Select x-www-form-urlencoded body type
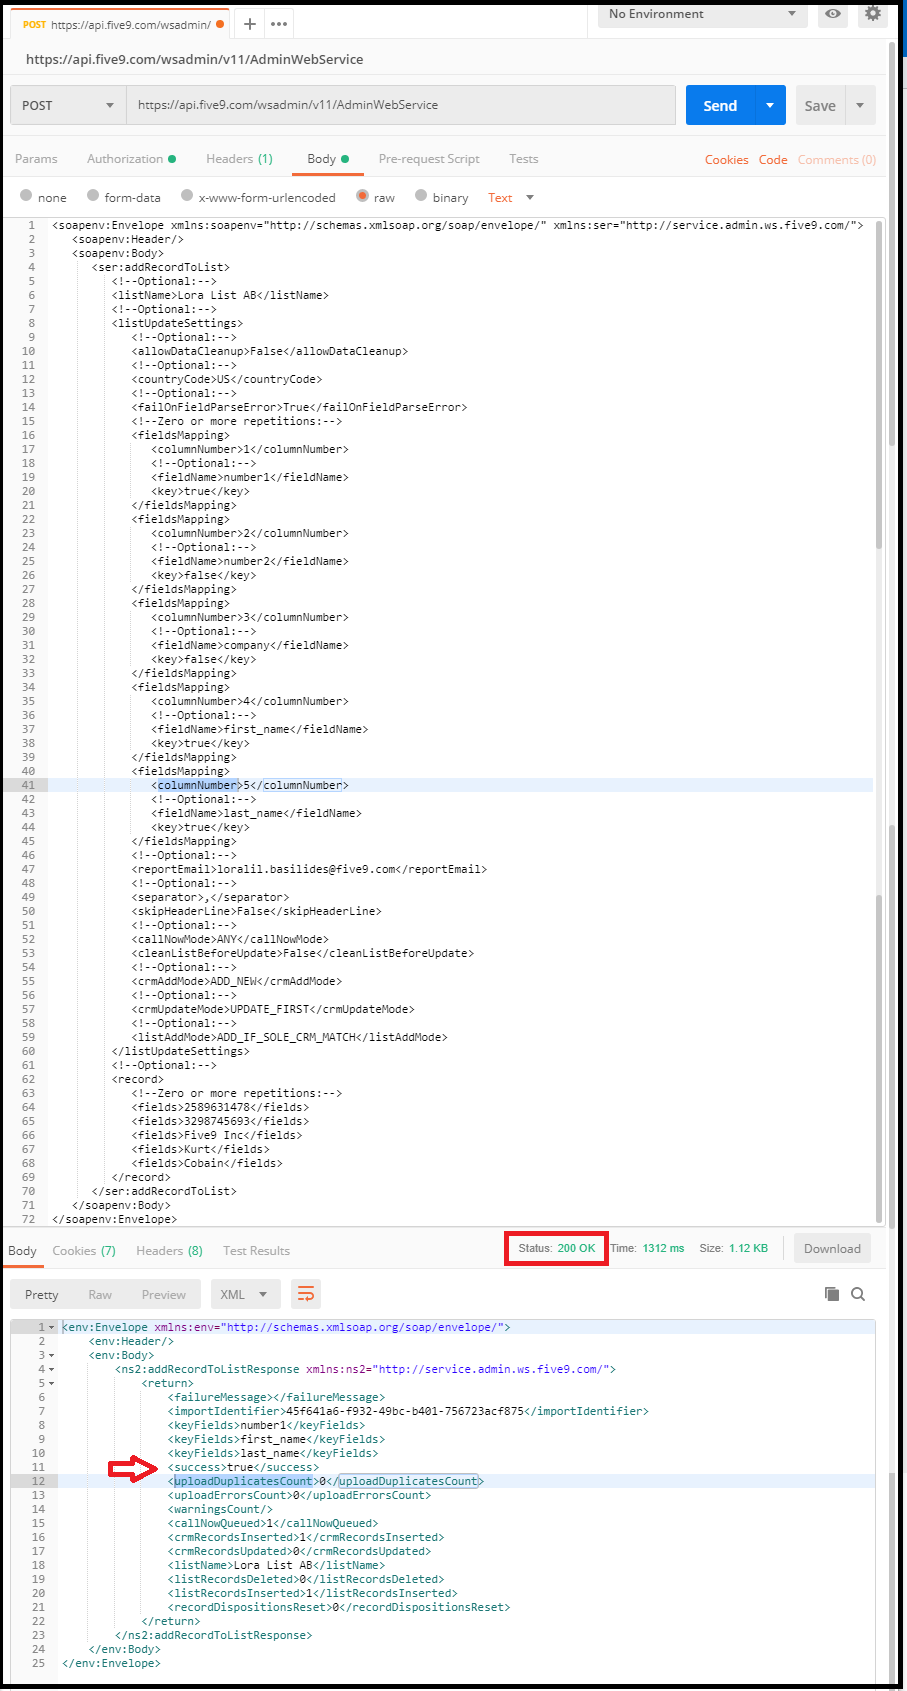This screenshot has width=907, height=1691. coord(187,196)
